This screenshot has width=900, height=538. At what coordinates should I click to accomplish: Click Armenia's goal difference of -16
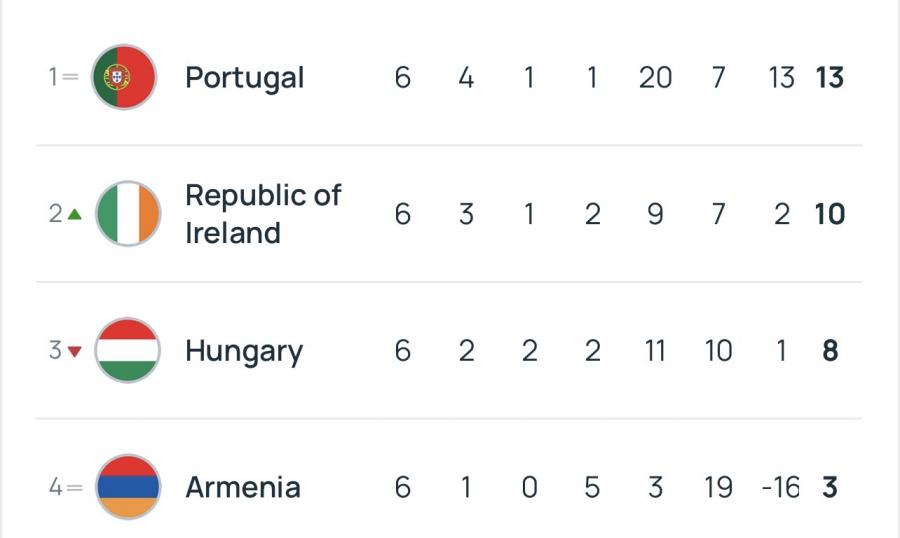(x=780, y=487)
